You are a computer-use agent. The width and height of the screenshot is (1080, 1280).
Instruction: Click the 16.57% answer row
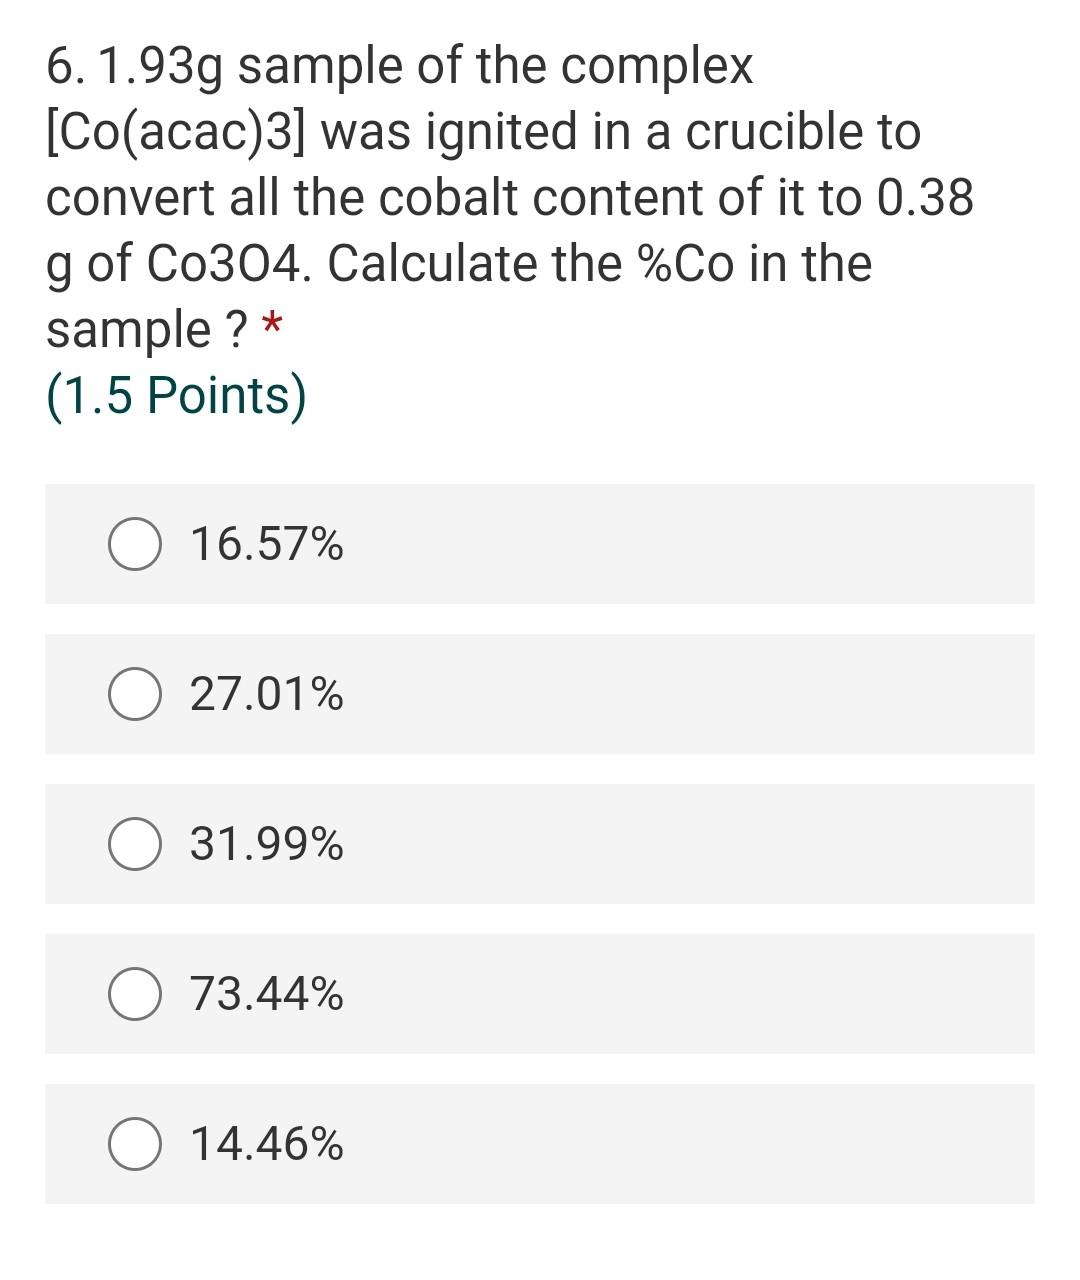coord(540,543)
